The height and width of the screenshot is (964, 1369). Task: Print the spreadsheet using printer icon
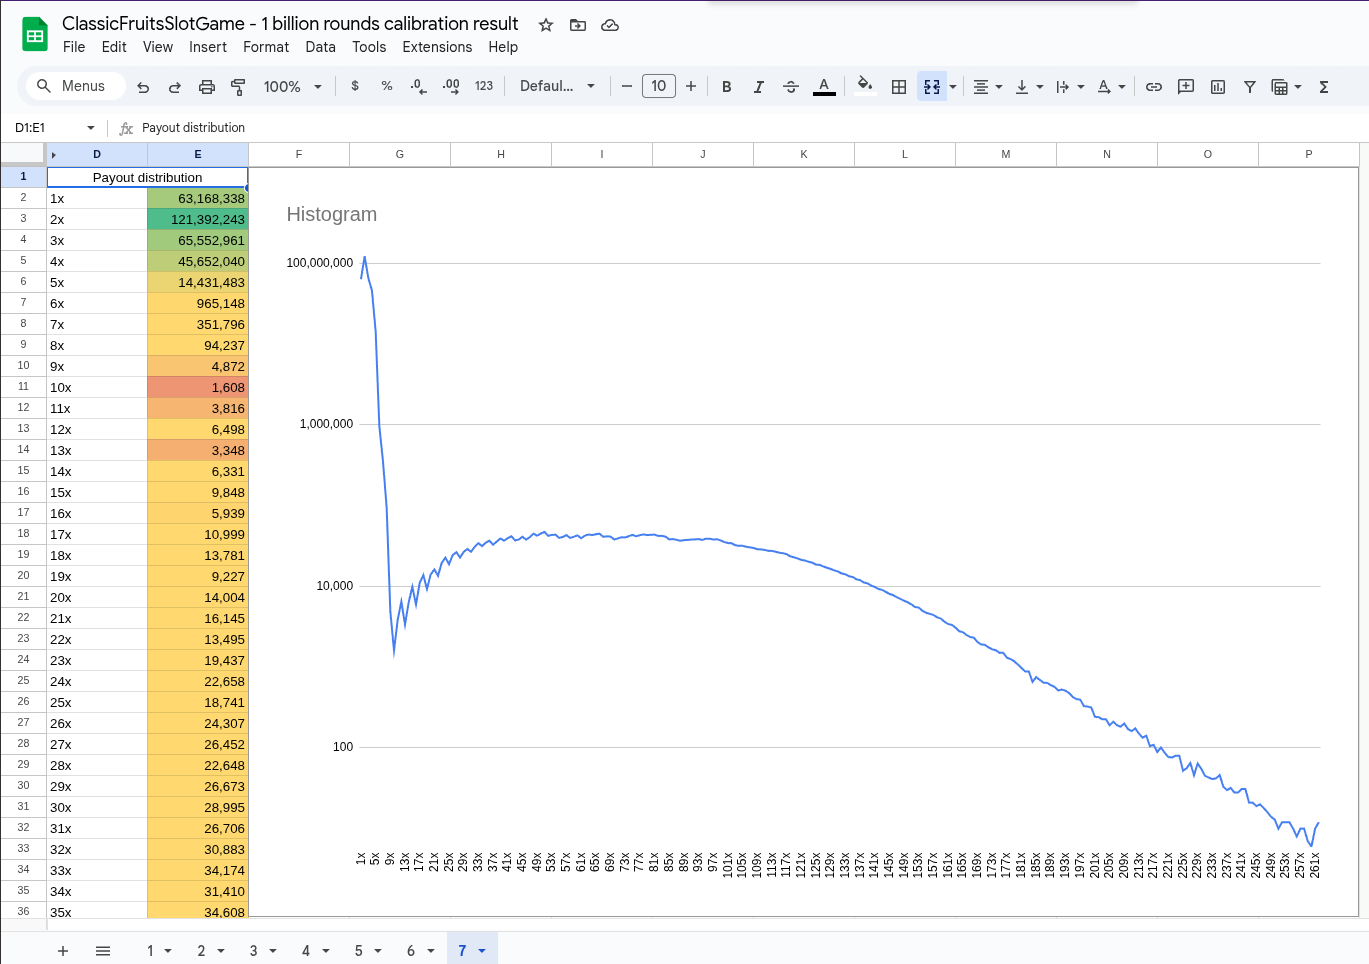(x=207, y=87)
